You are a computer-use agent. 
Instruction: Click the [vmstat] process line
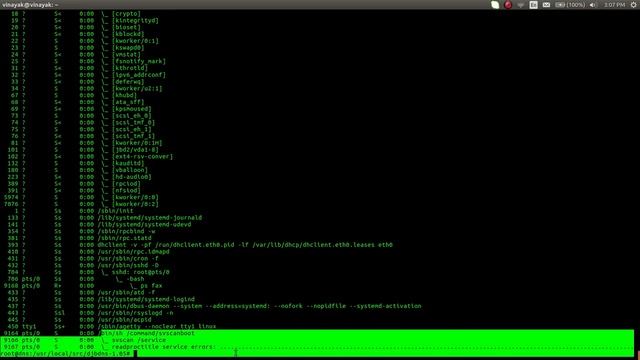76,55
